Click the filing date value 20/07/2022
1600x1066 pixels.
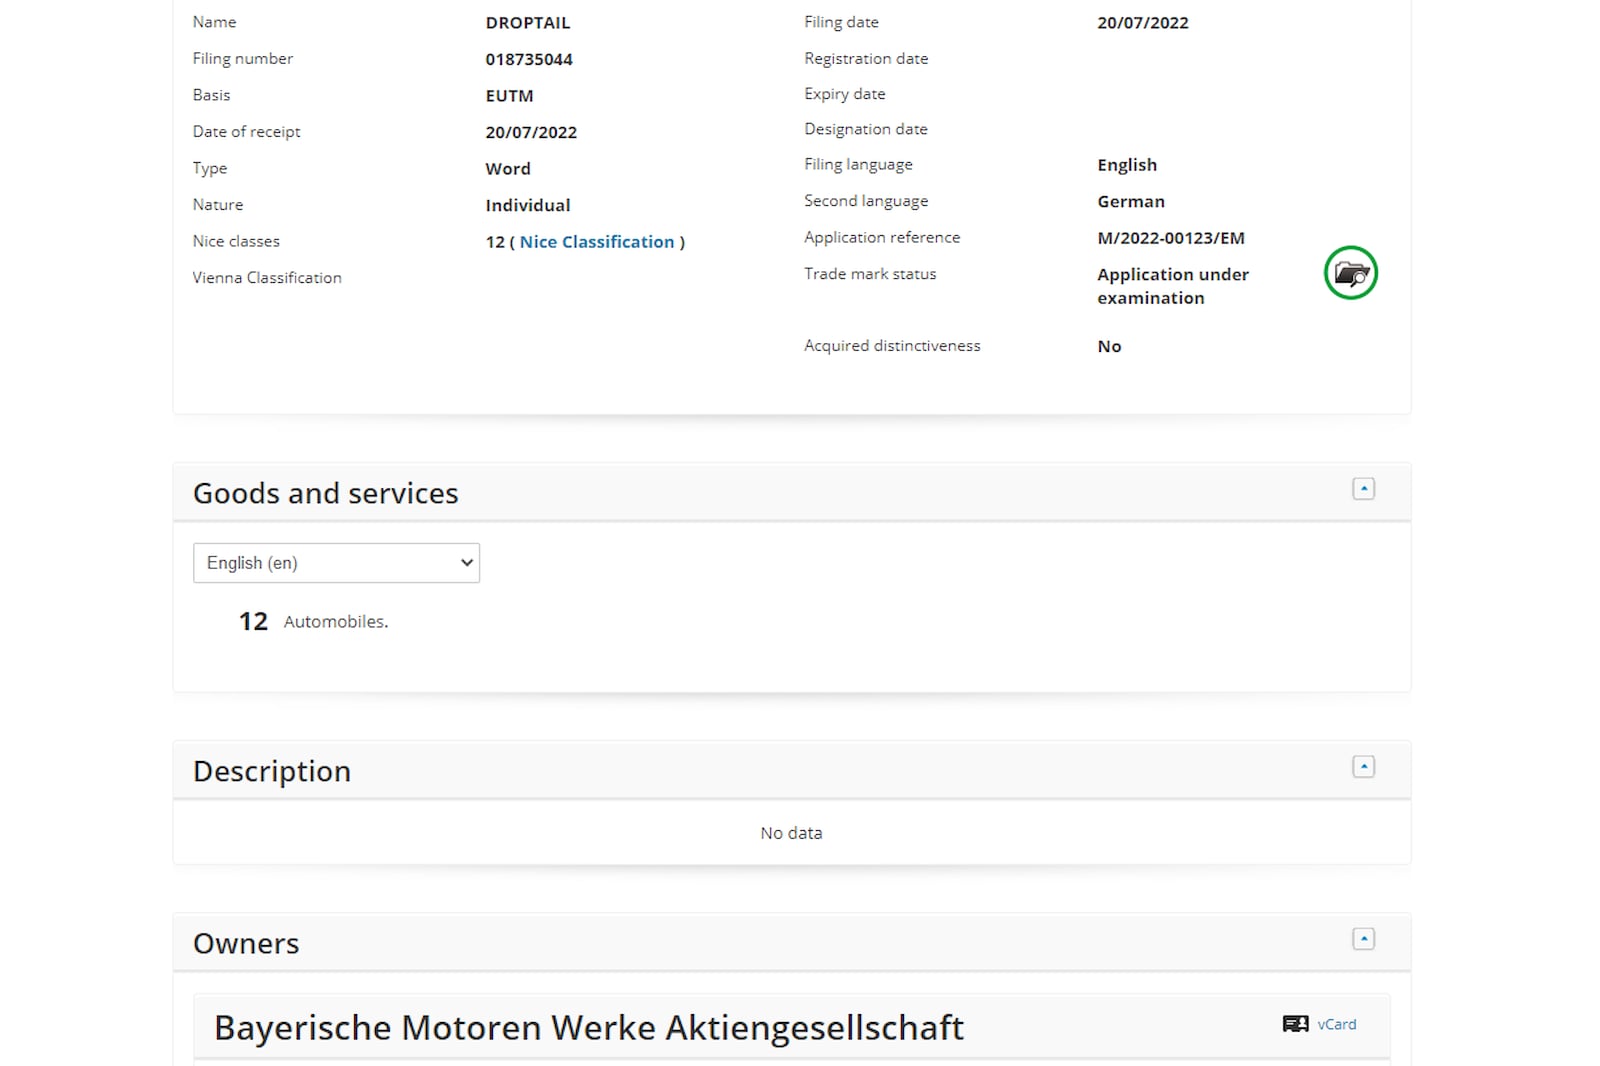1142,23
